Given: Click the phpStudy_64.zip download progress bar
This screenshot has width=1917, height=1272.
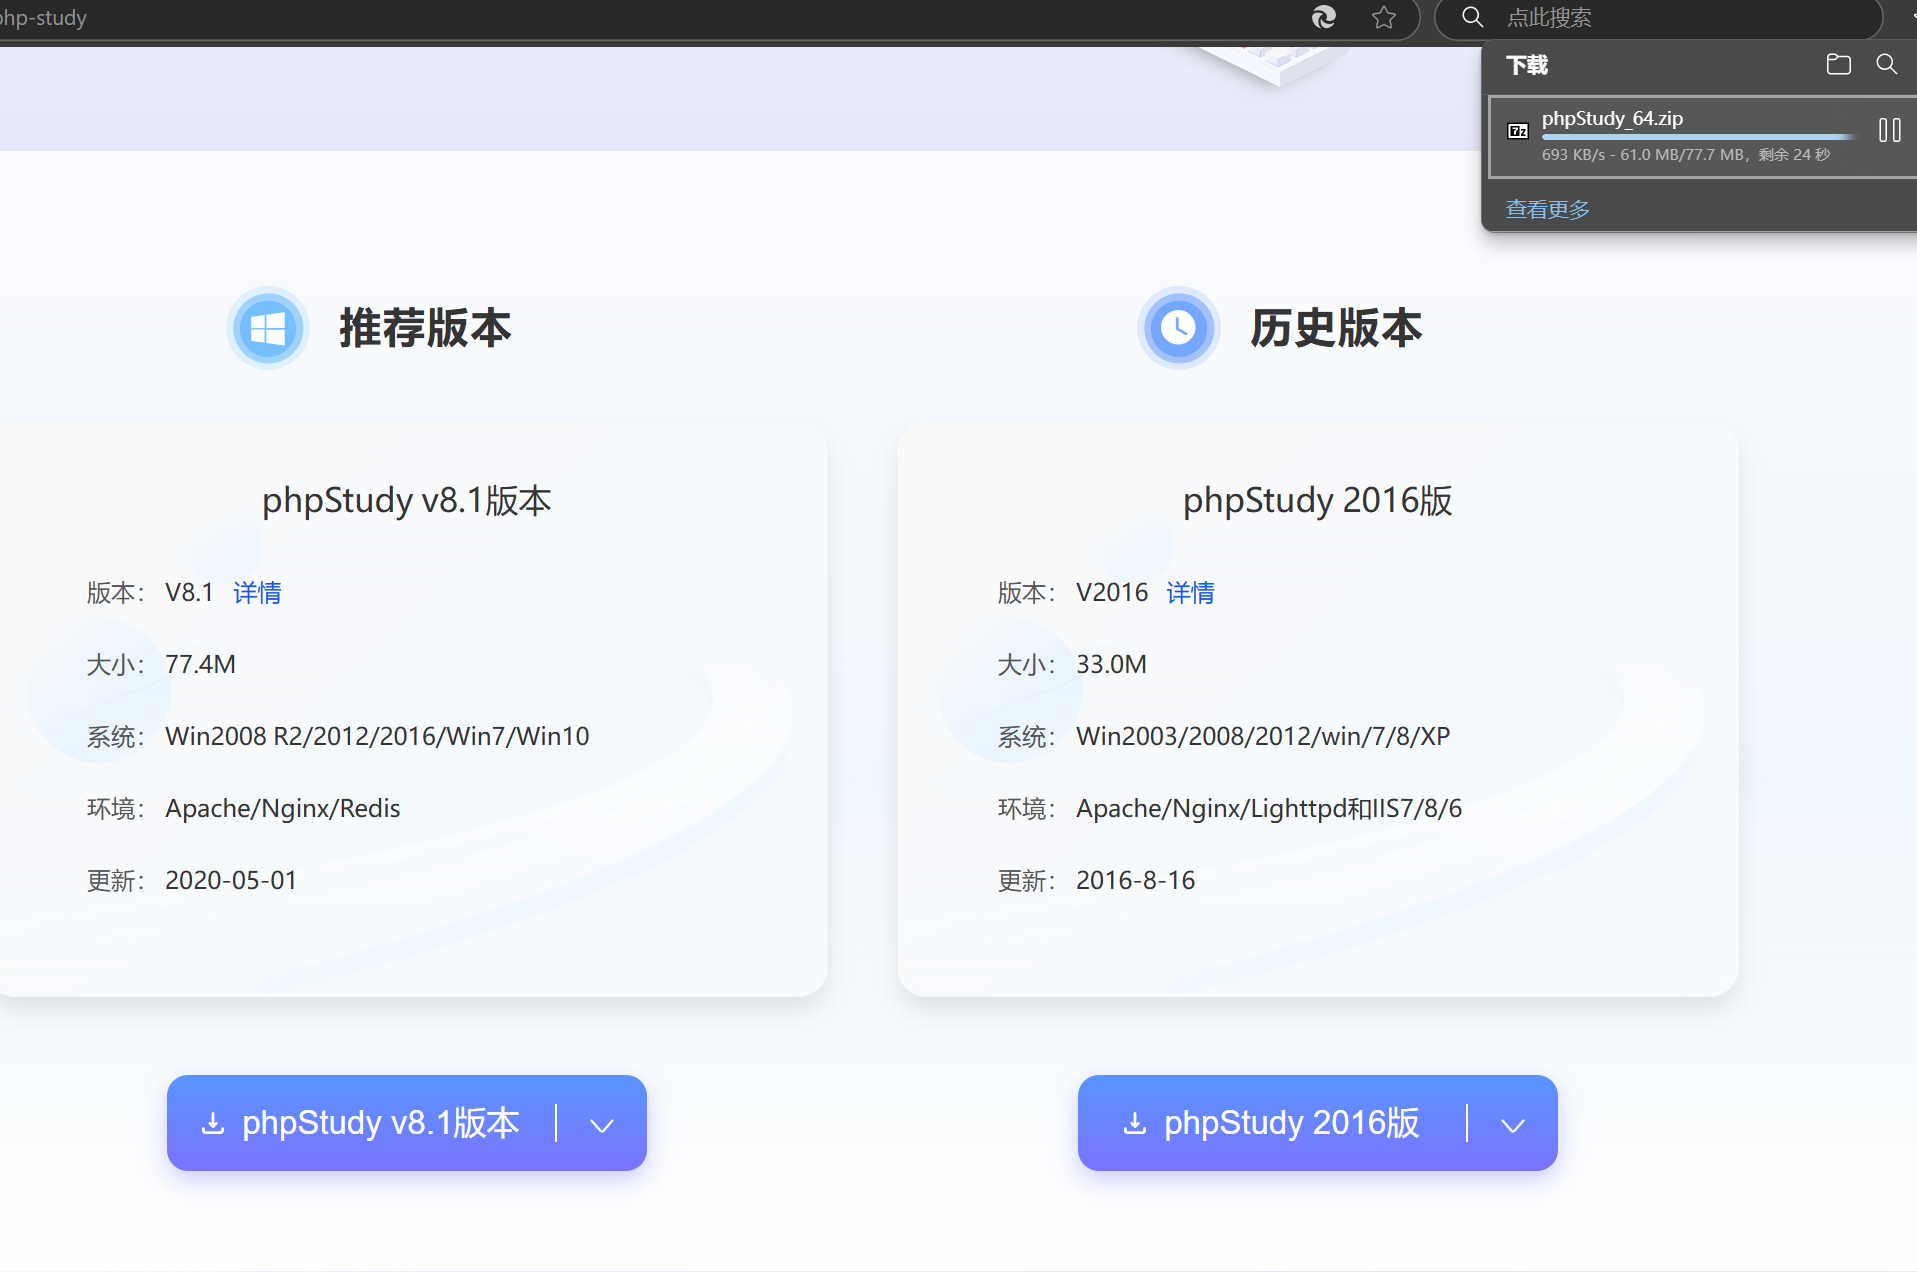Looking at the screenshot, I should point(1698,137).
